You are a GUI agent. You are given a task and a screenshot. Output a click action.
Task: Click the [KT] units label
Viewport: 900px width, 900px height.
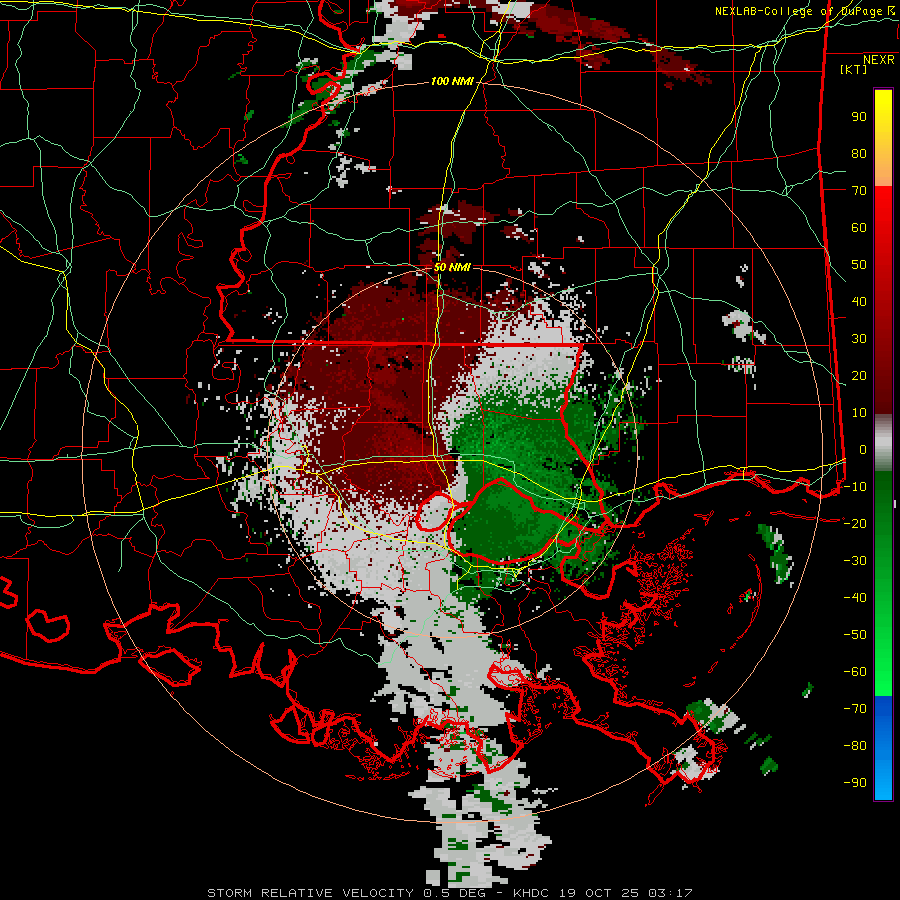[x=853, y=69]
